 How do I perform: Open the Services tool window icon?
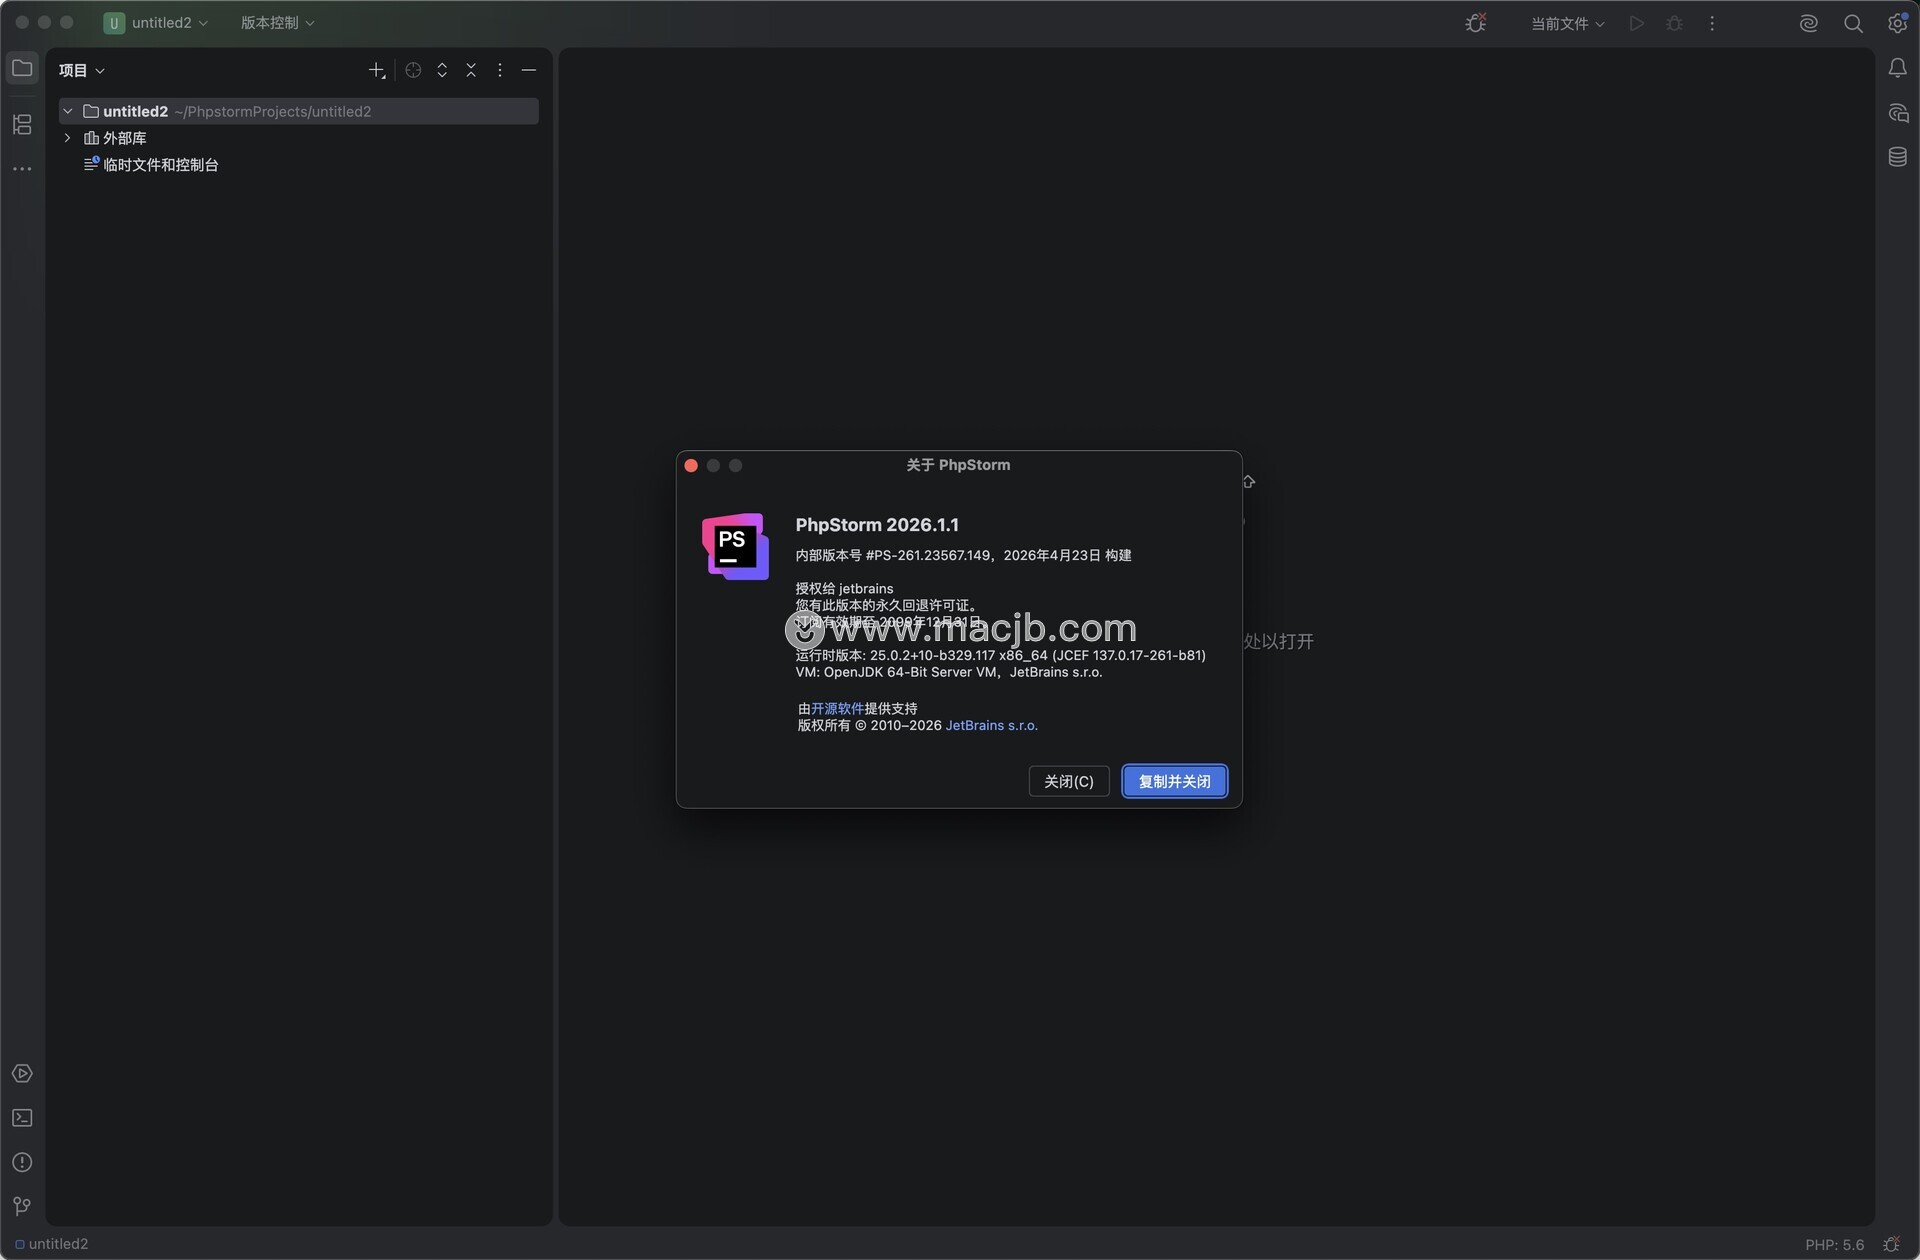[22, 1074]
